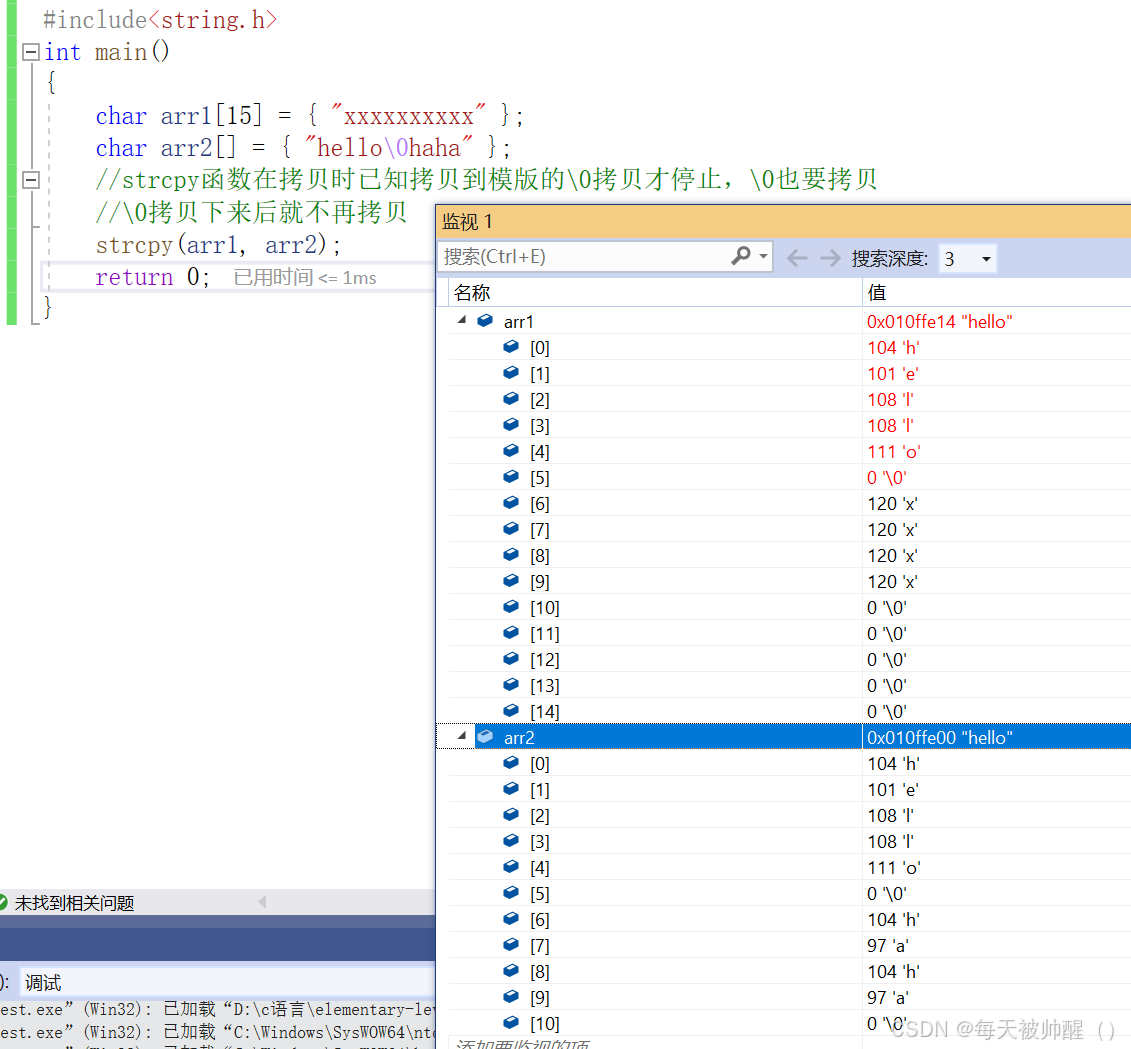Select arr2 [2] row name

tap(540, 815)
